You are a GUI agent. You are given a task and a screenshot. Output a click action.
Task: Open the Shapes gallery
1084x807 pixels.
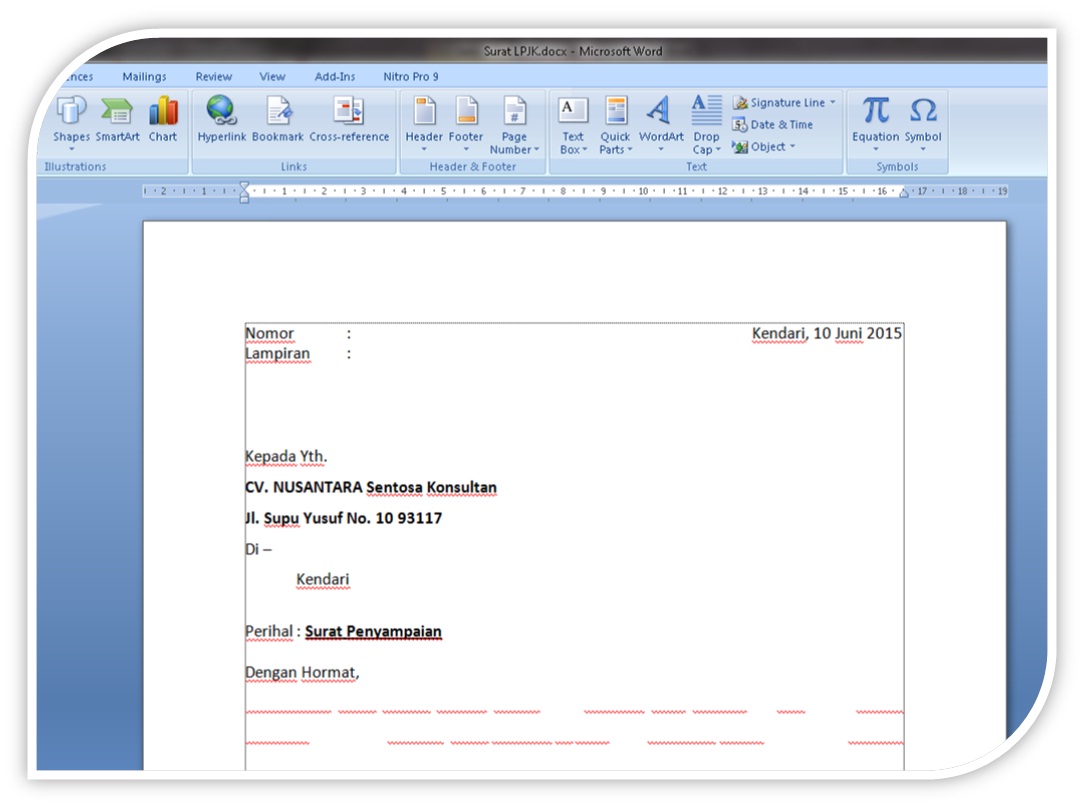[x=71, y=118]
